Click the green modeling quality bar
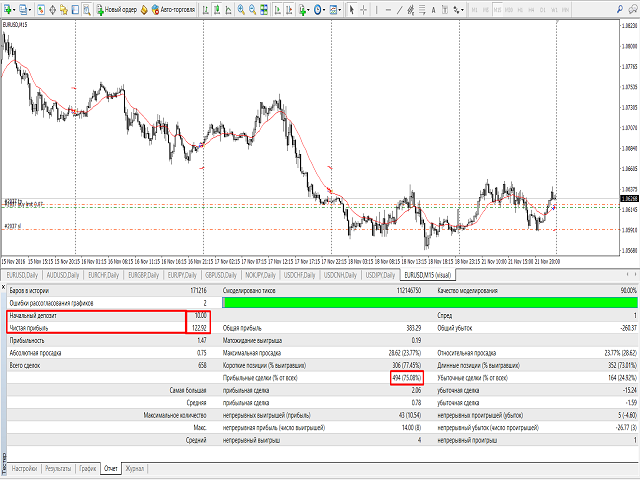The width and height of the screenshot is (640, 480). tap(430, 302)
